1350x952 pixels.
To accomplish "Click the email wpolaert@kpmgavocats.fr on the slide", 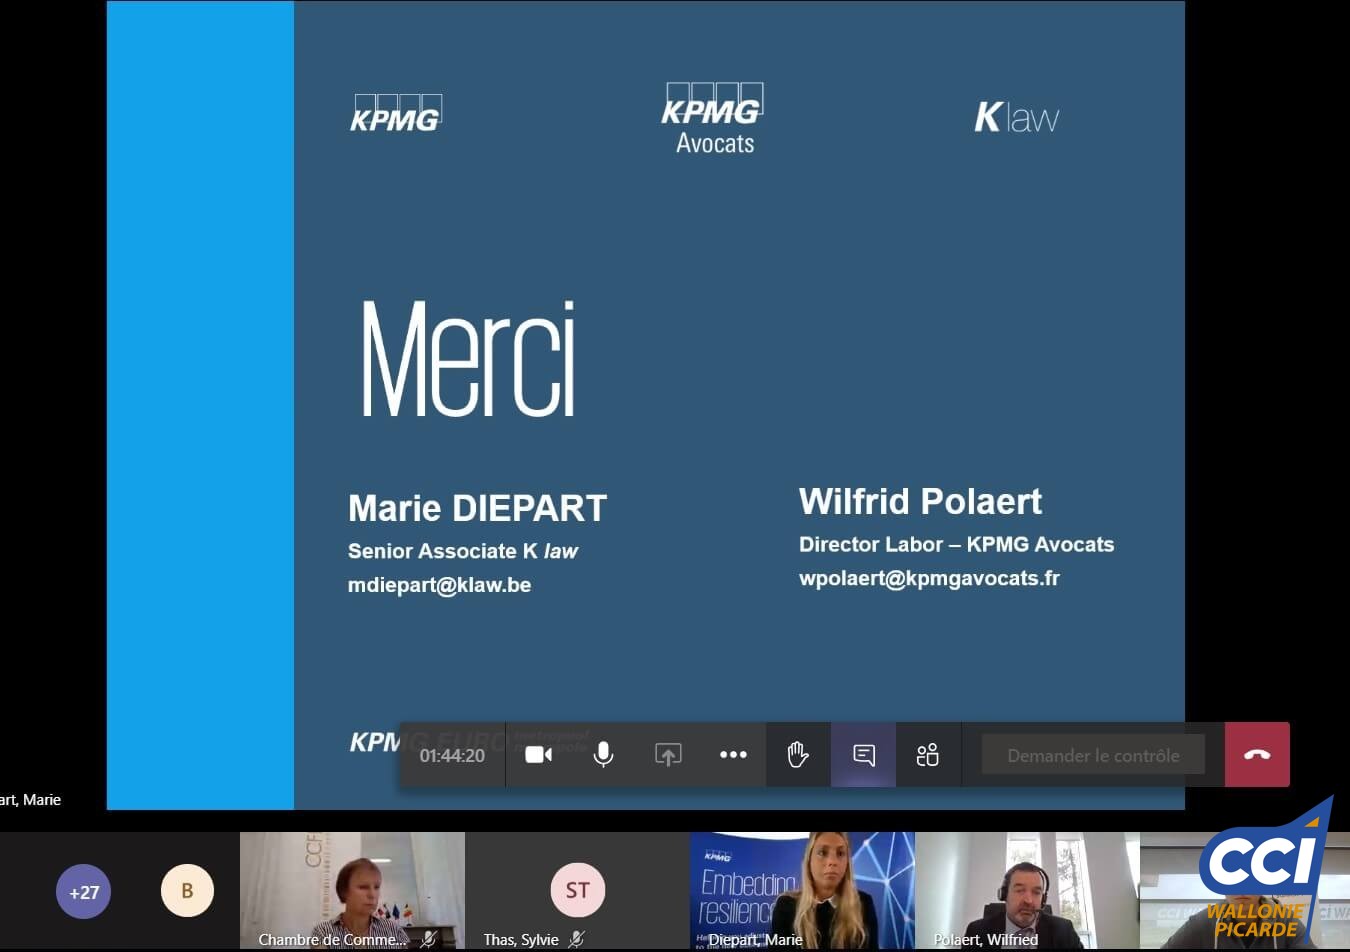I will 929,578.
